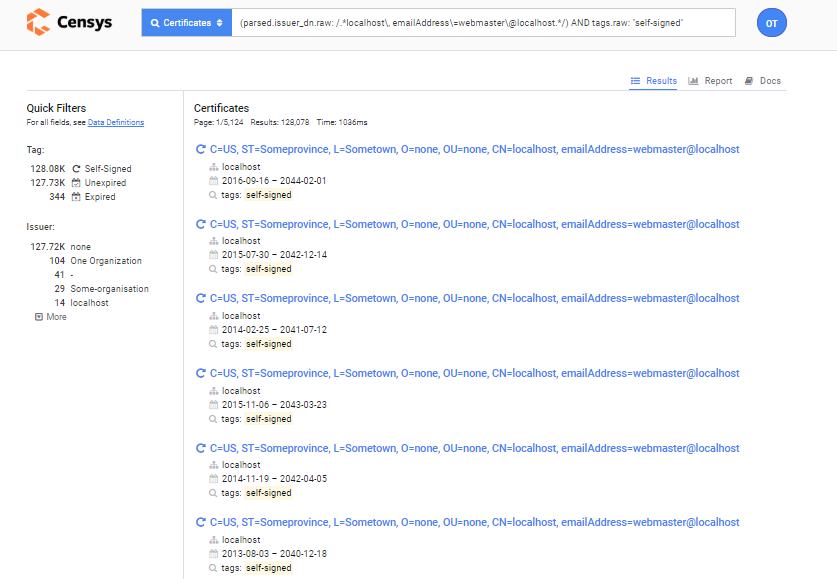Screen dimensions: 837x579
Task: Click the date text 2015-07-30 – 2042-12-14
Action: point(274,255)
